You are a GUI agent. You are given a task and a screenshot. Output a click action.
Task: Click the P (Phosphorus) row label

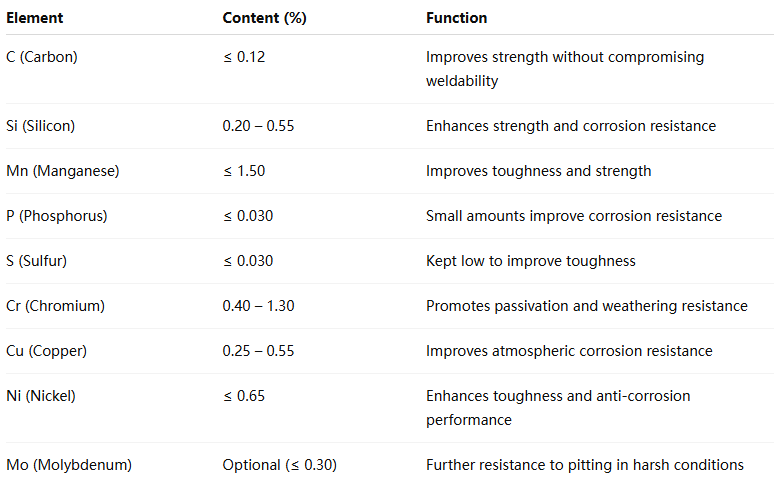57,216
